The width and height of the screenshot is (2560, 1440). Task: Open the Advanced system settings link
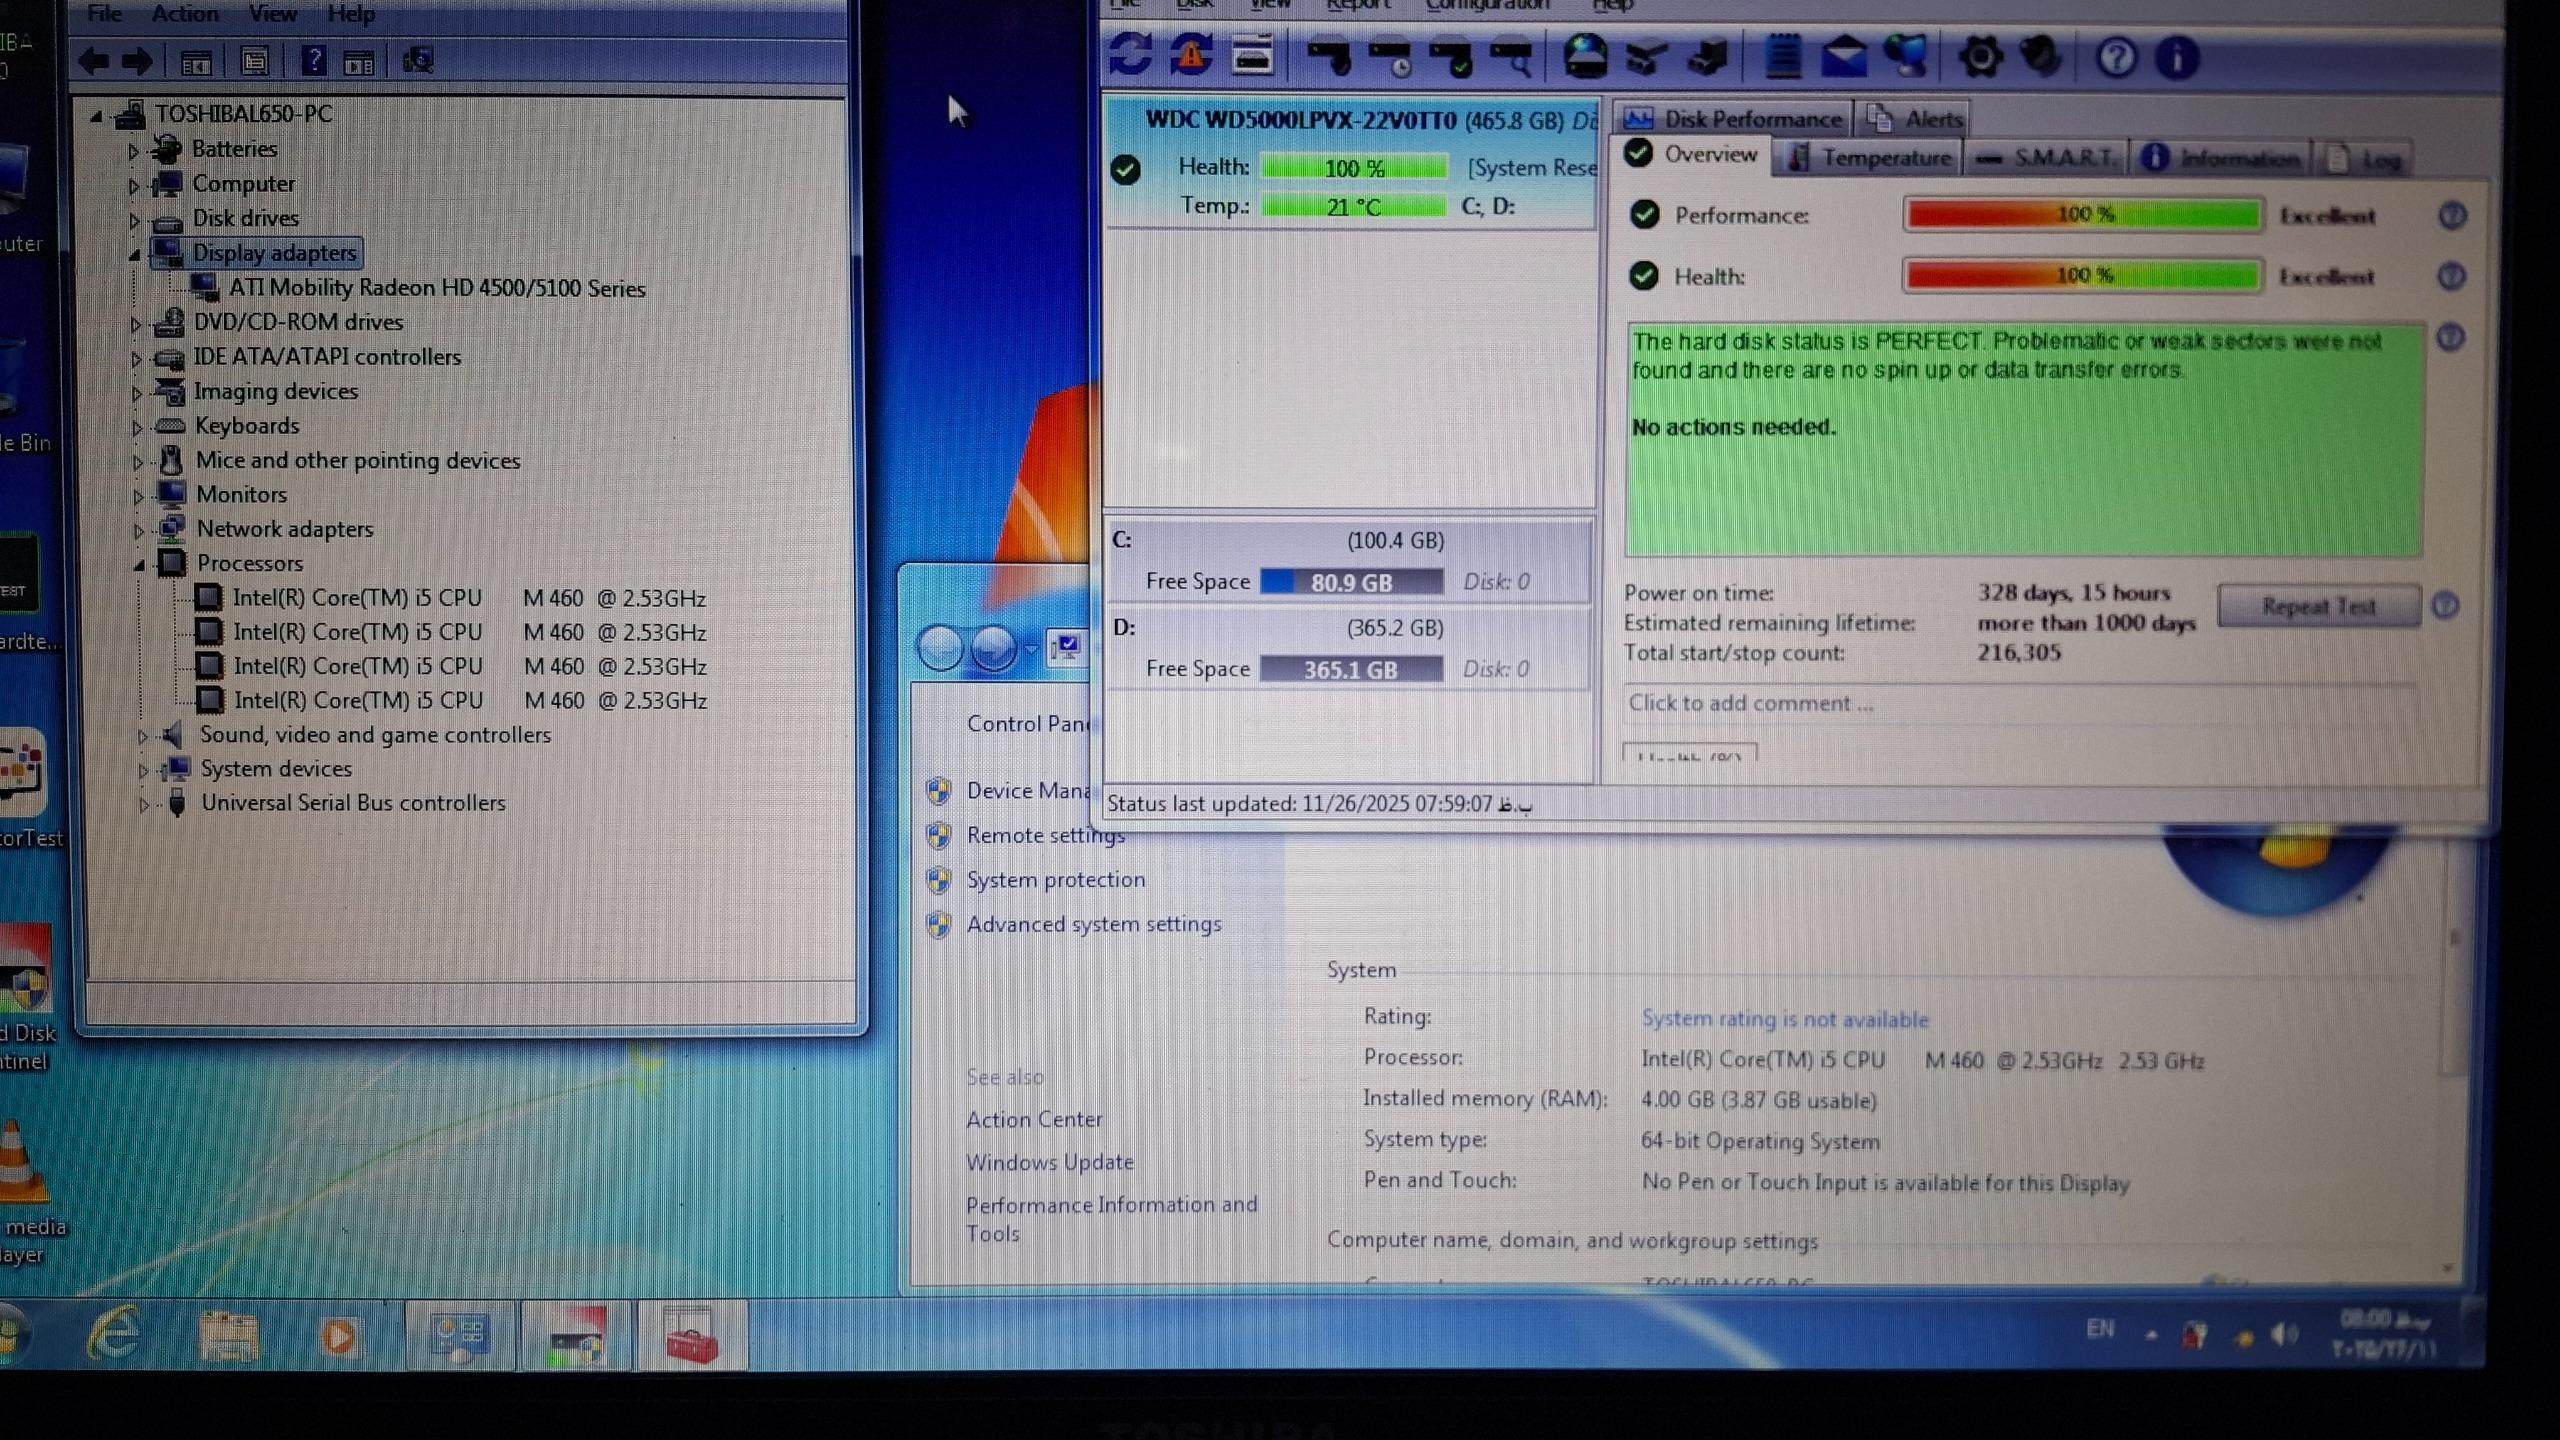point(1093,924)
